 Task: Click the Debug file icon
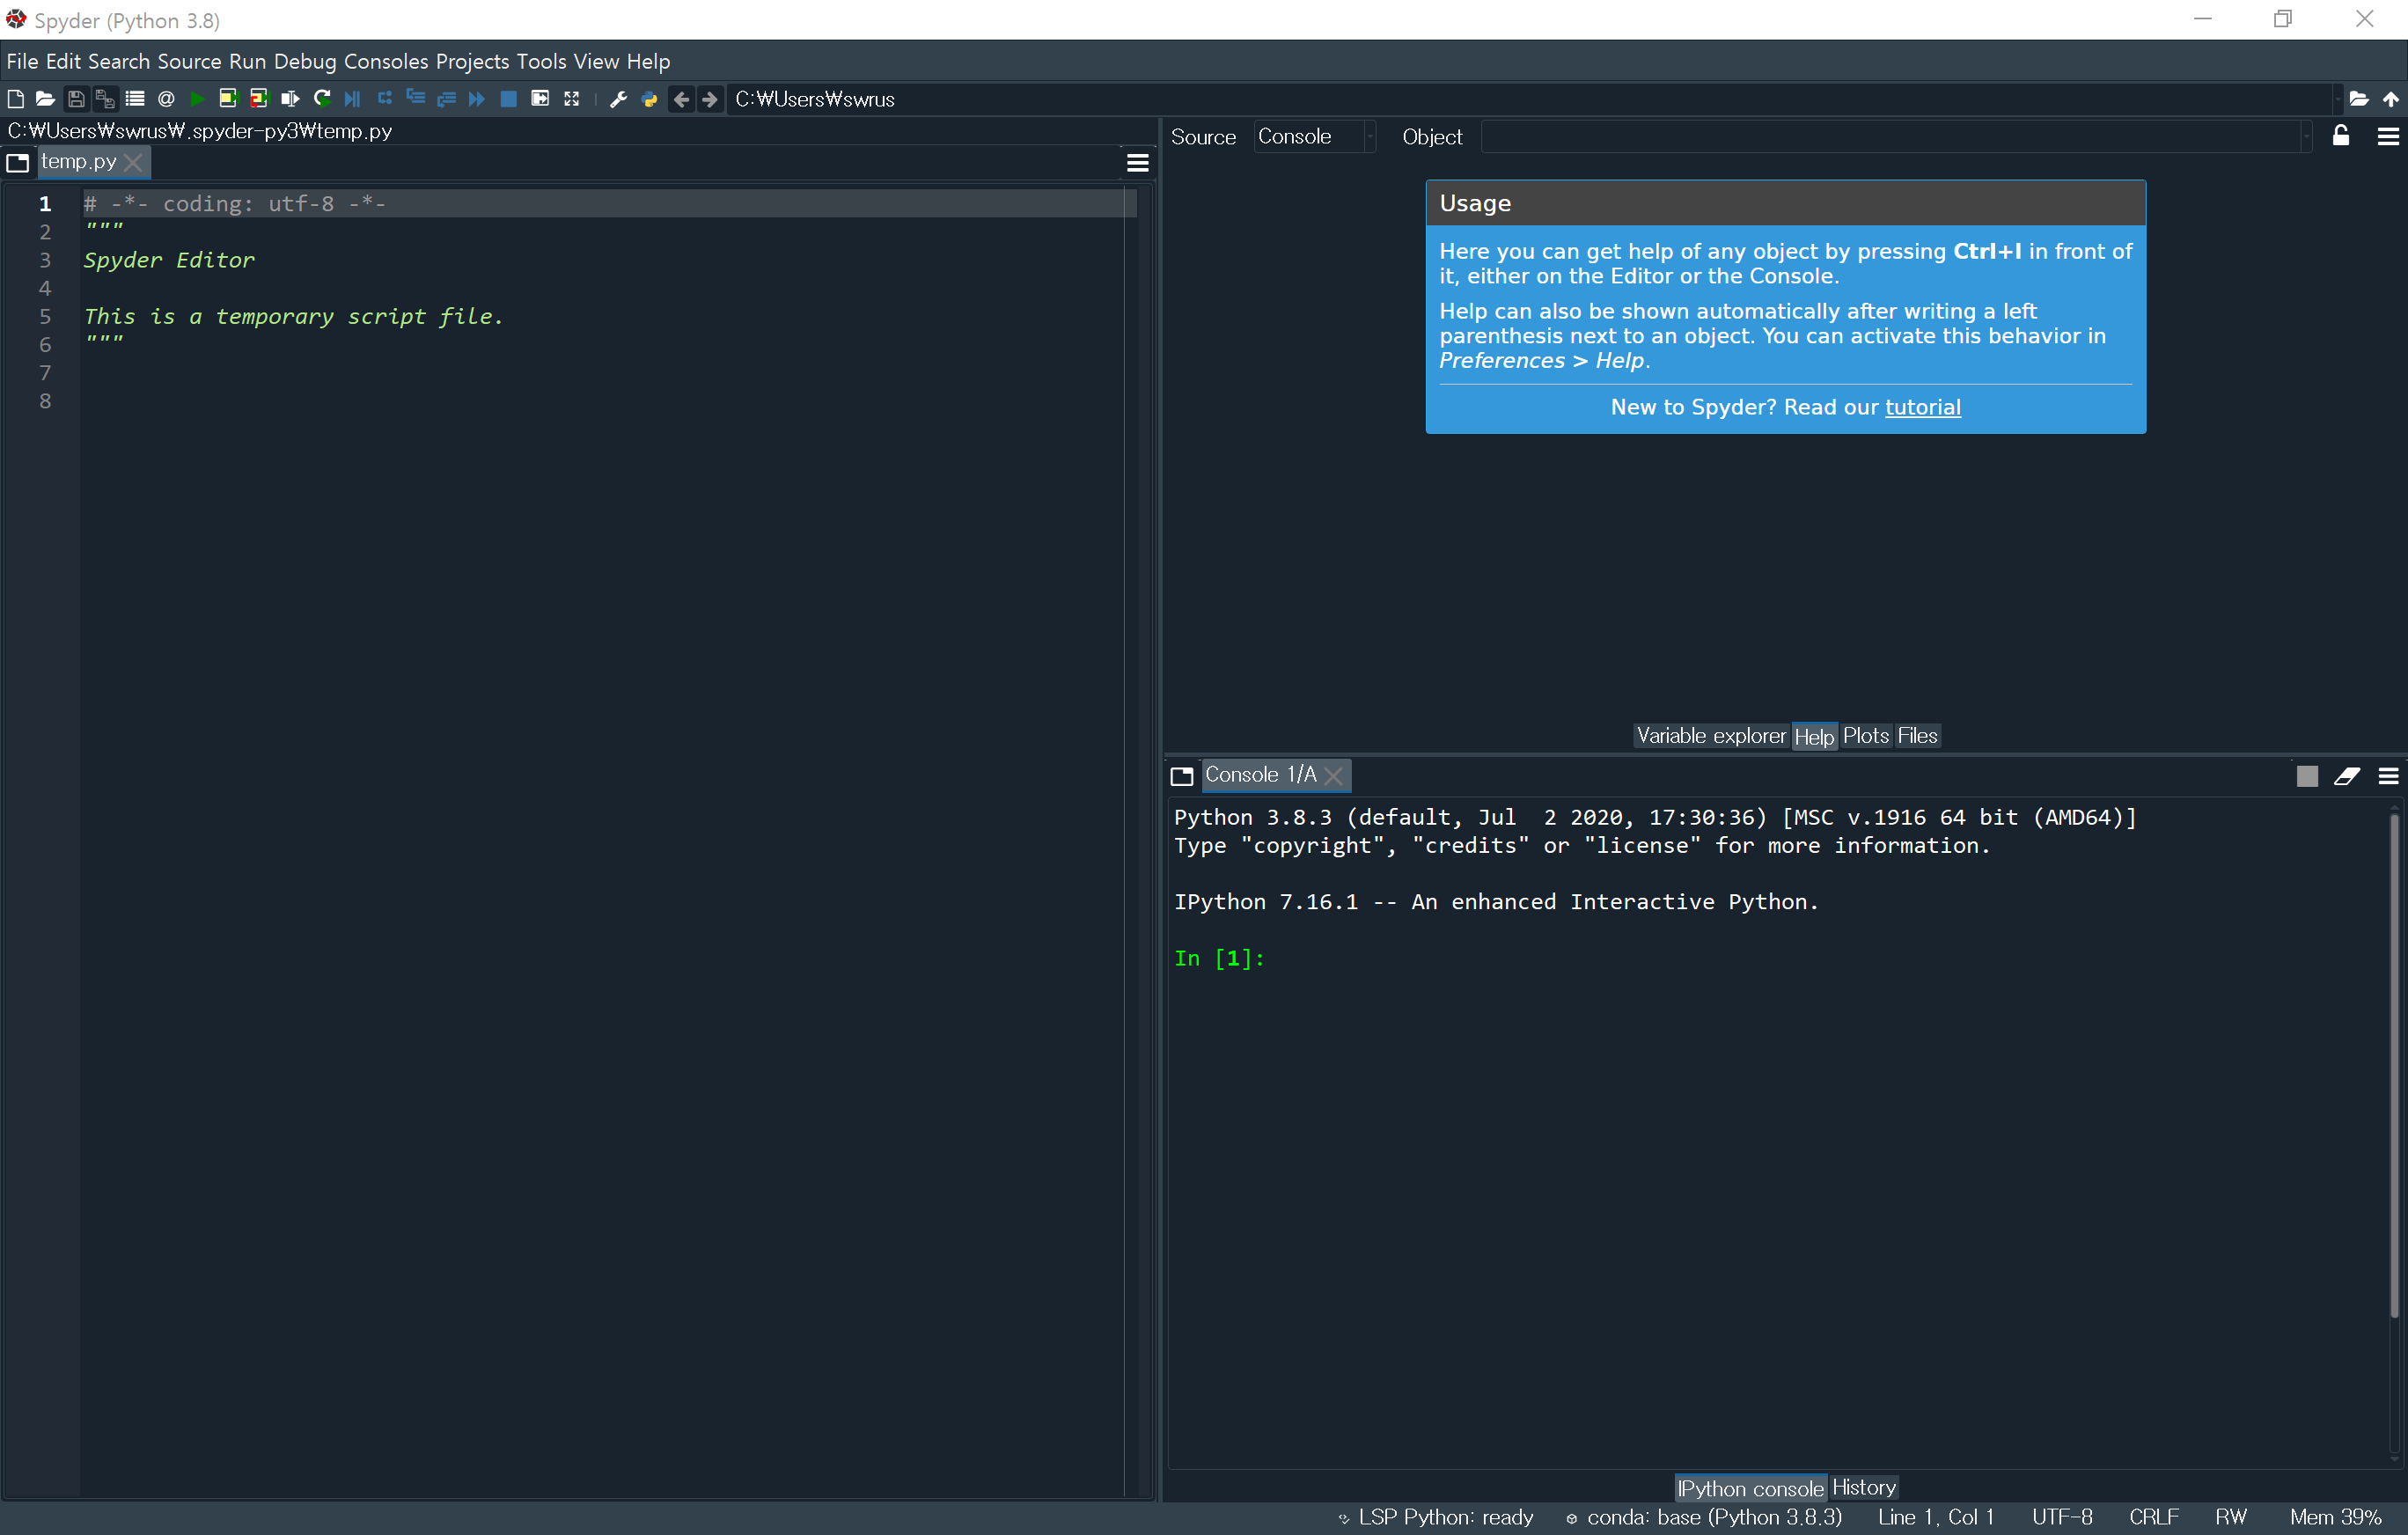click(x=352, y=99)
